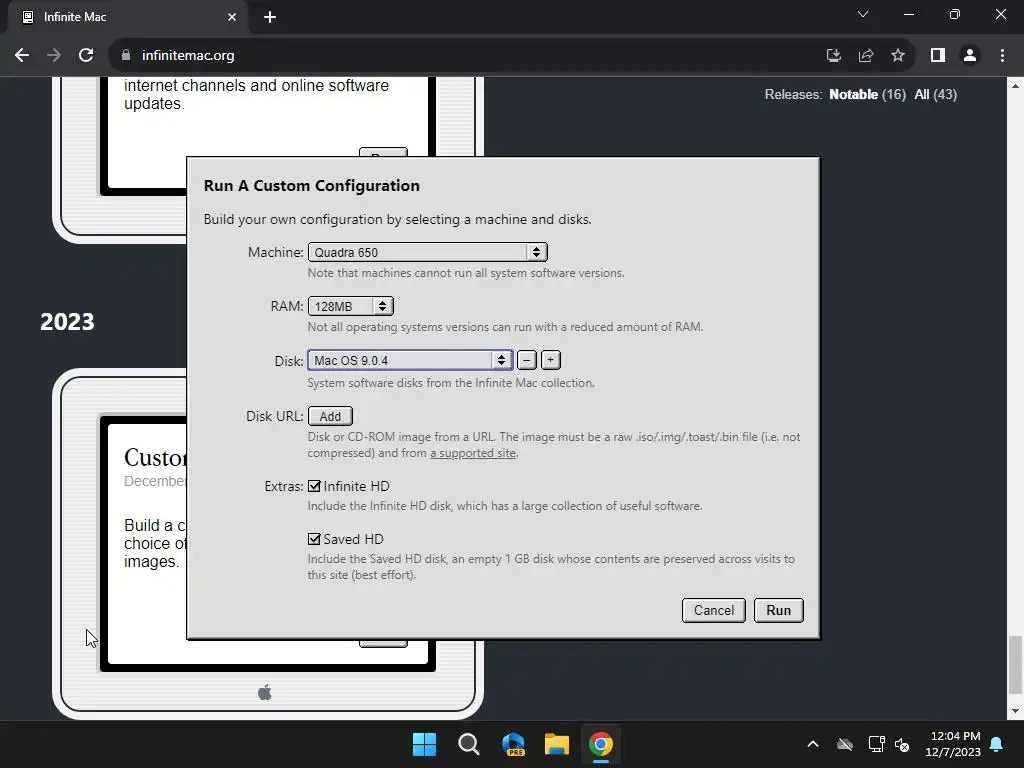Click the page vertical scrollbar thumb

point(1014,665)
